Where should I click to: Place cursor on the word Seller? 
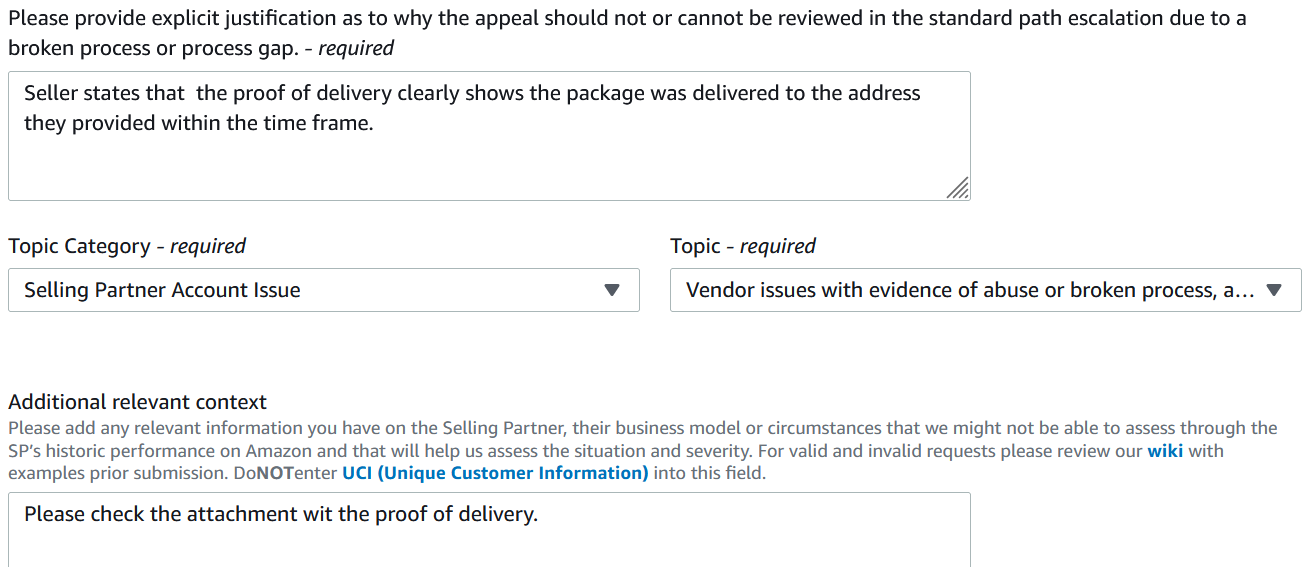(x=51, y=93)
